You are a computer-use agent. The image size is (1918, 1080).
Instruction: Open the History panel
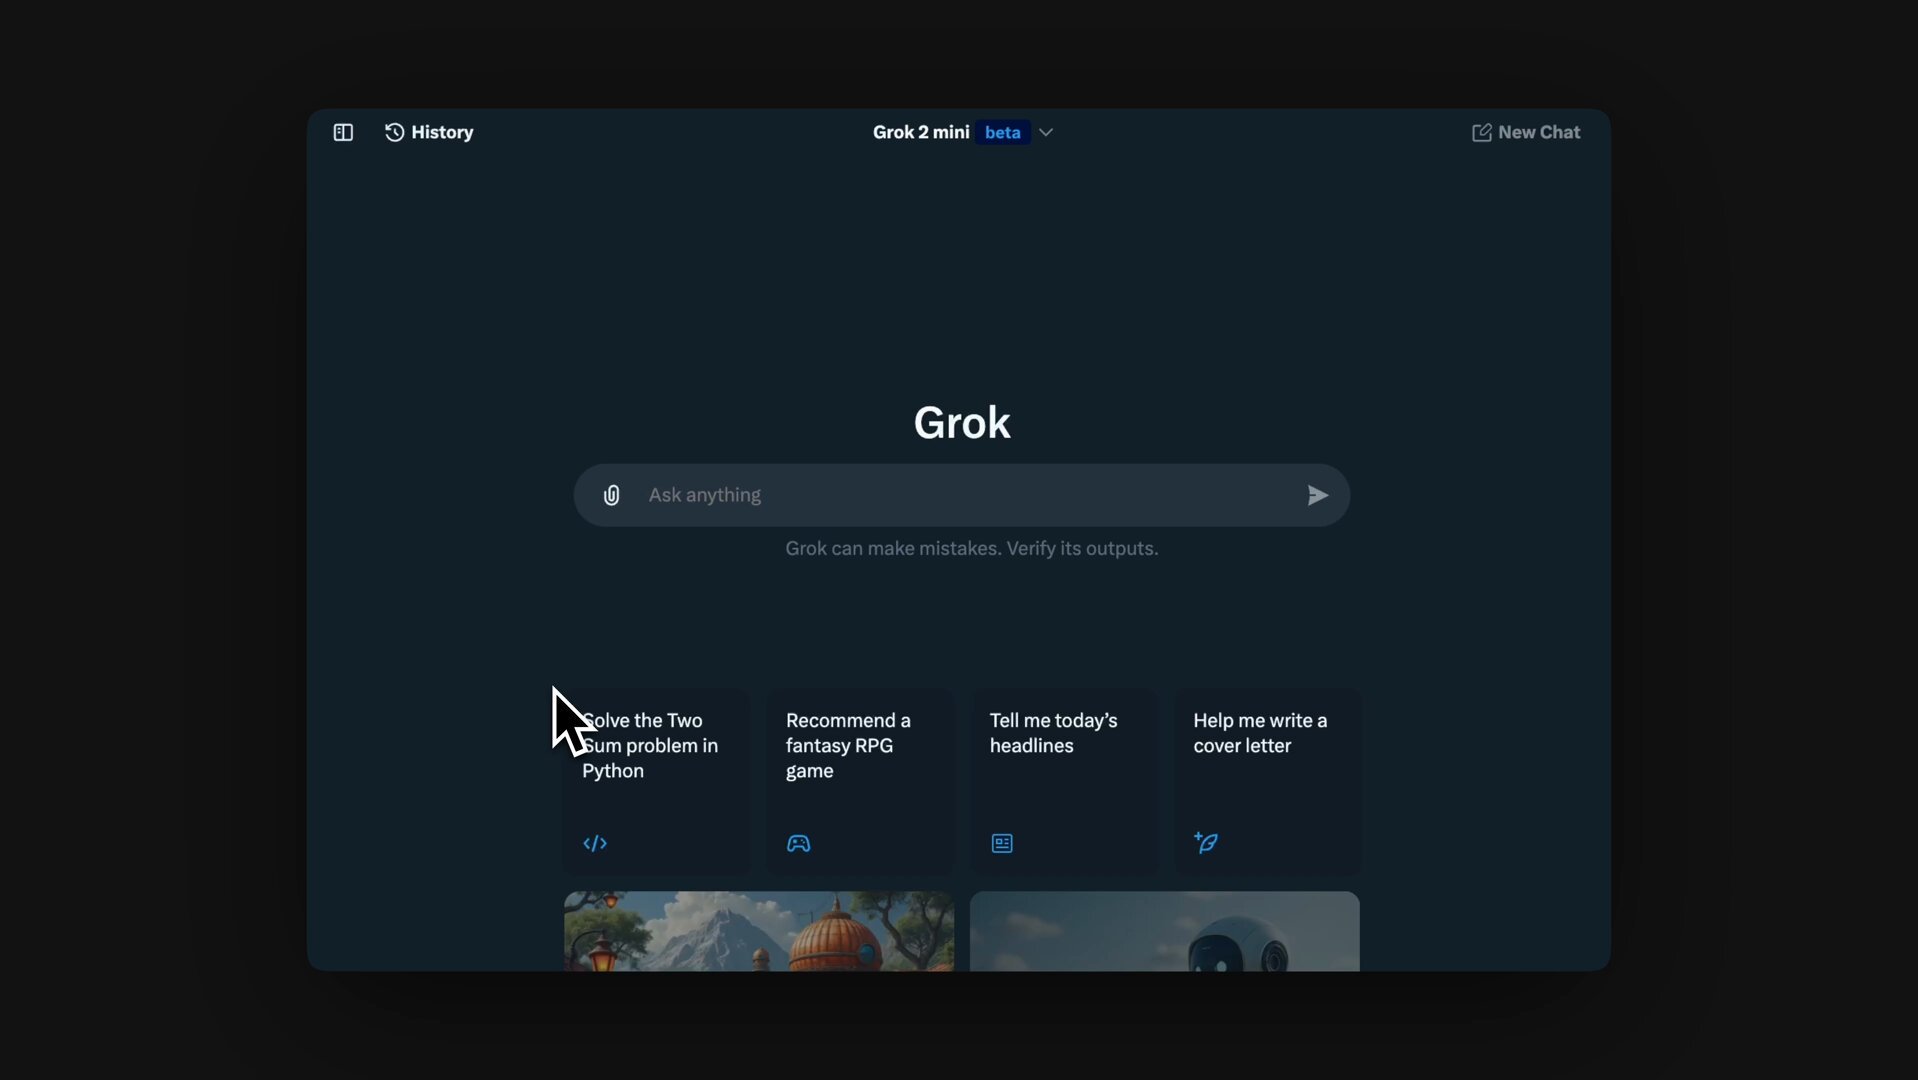429,132
